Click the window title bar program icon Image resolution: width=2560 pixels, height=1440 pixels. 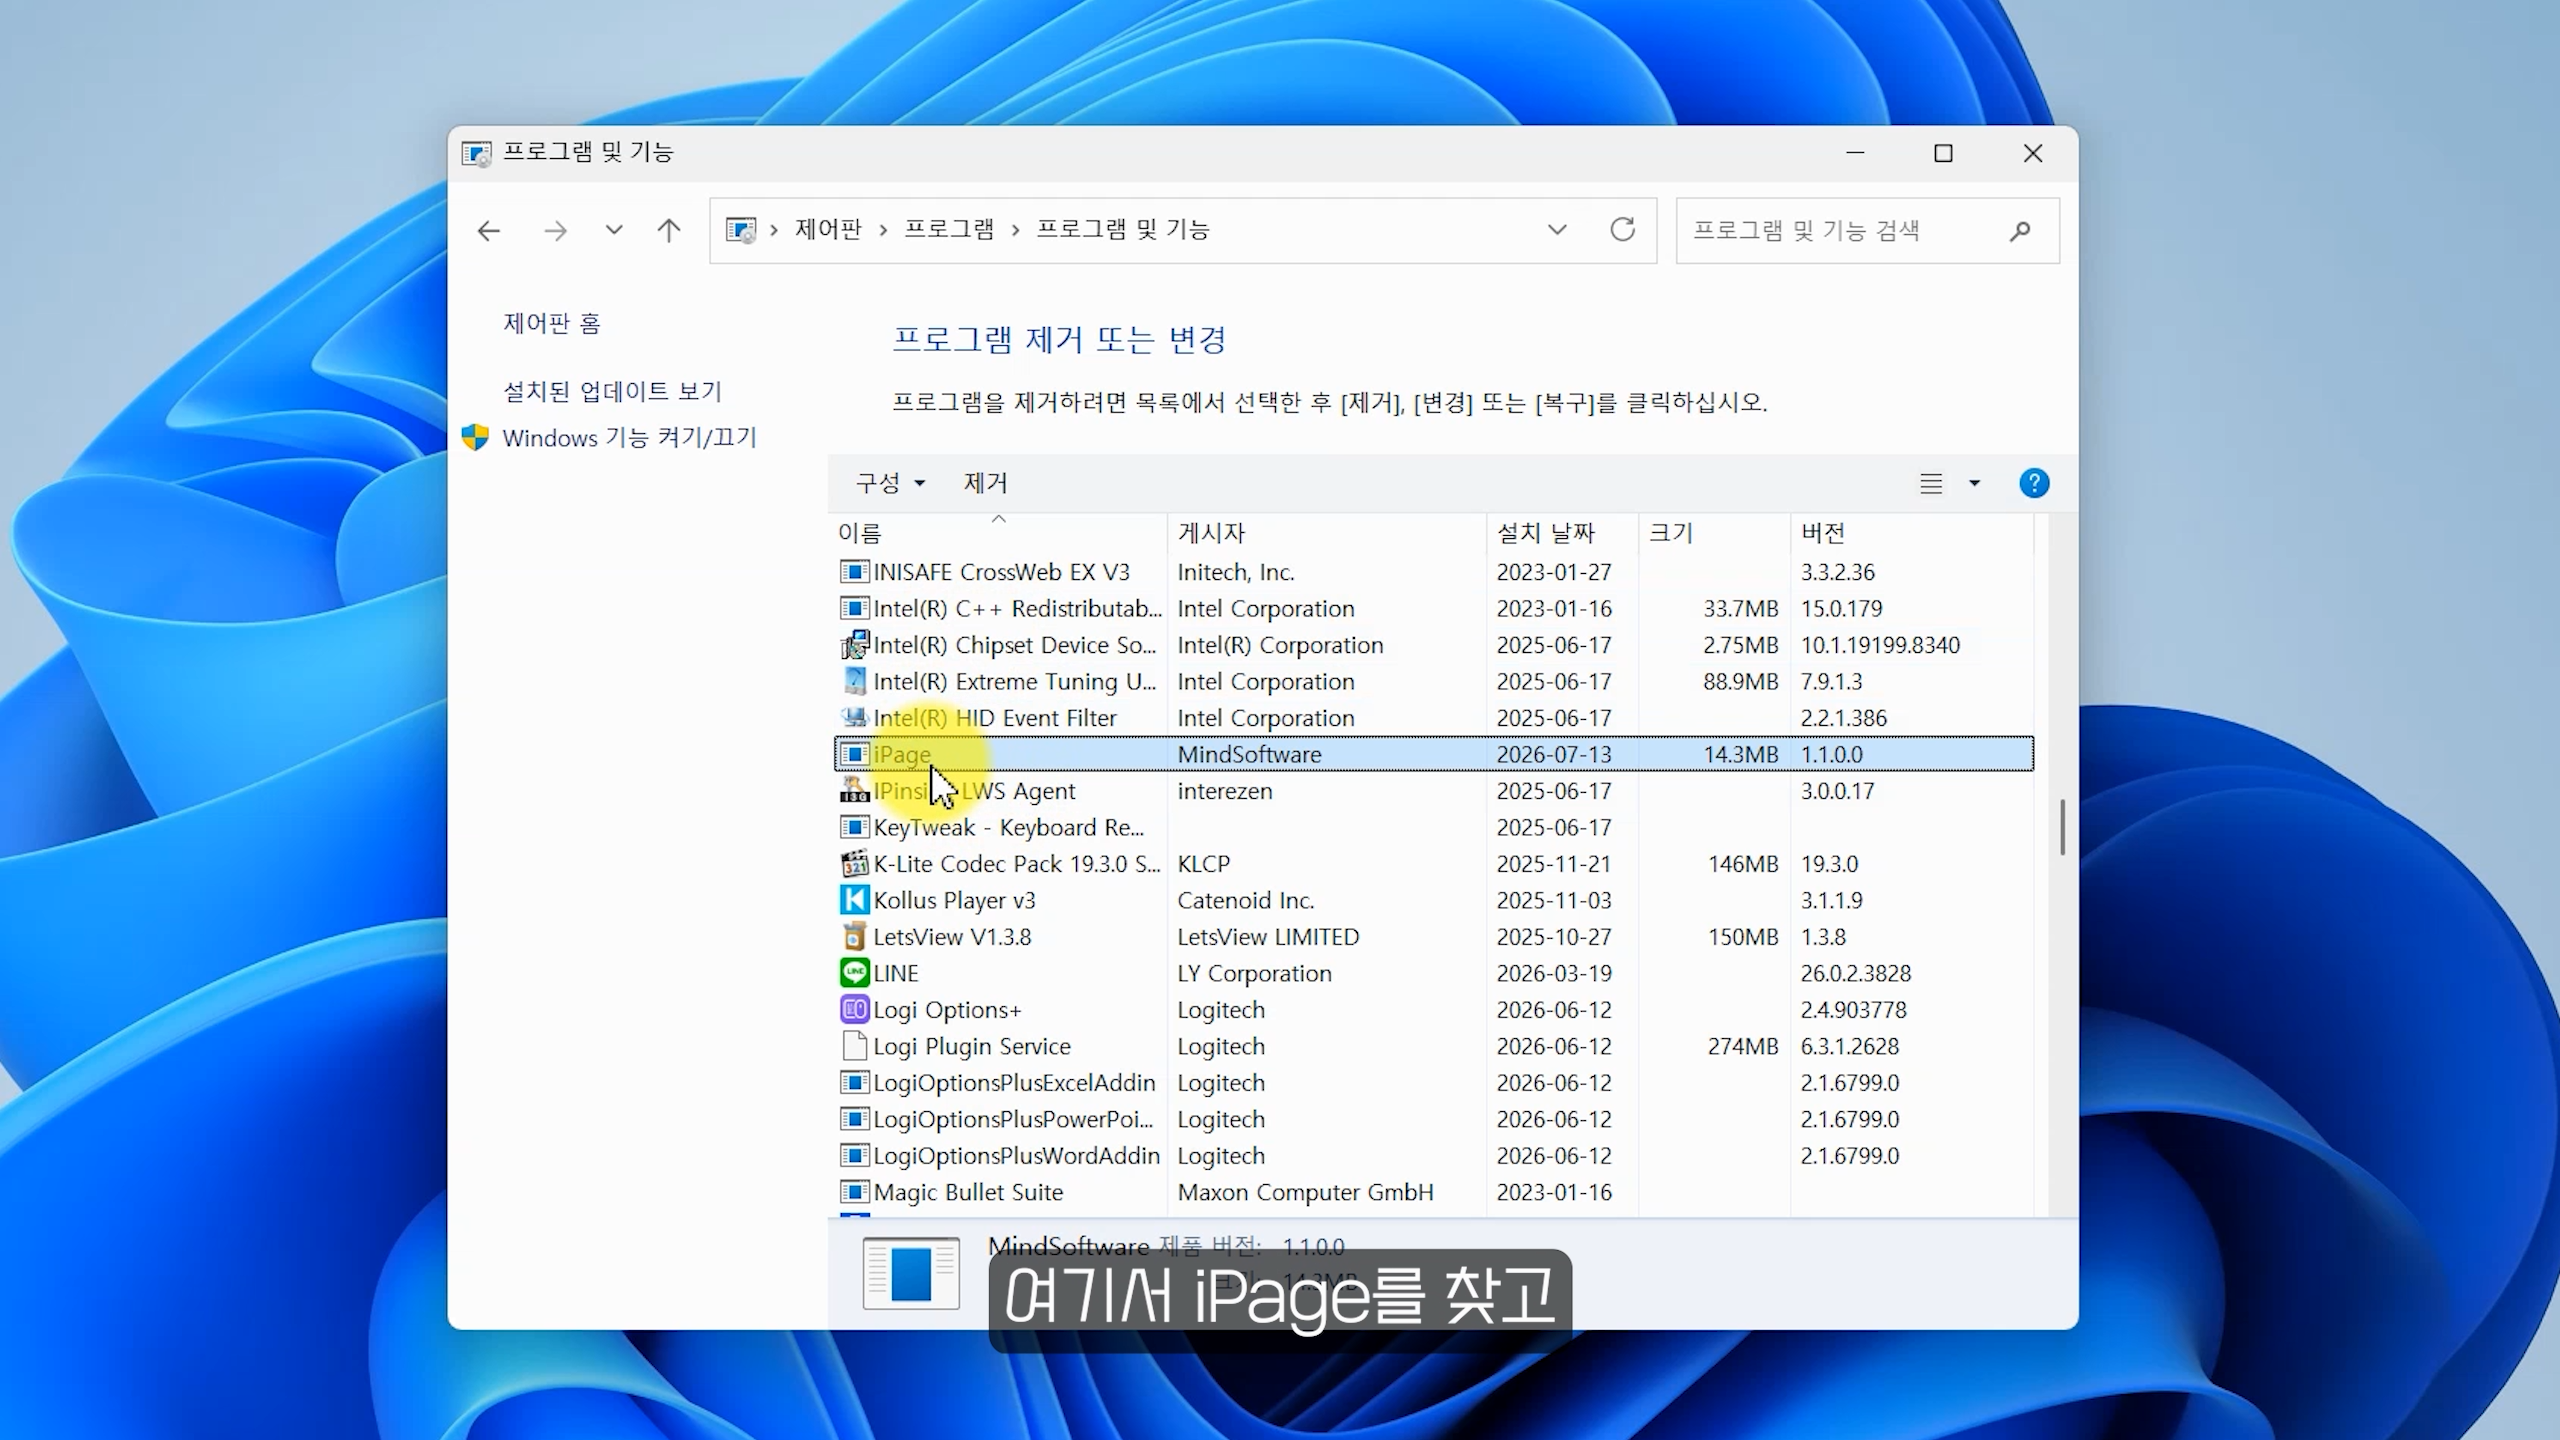(476, 153)
